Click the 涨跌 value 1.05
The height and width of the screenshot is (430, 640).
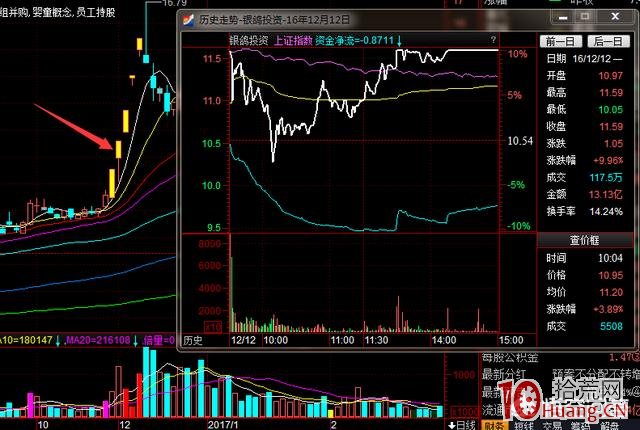pos(614,144)
